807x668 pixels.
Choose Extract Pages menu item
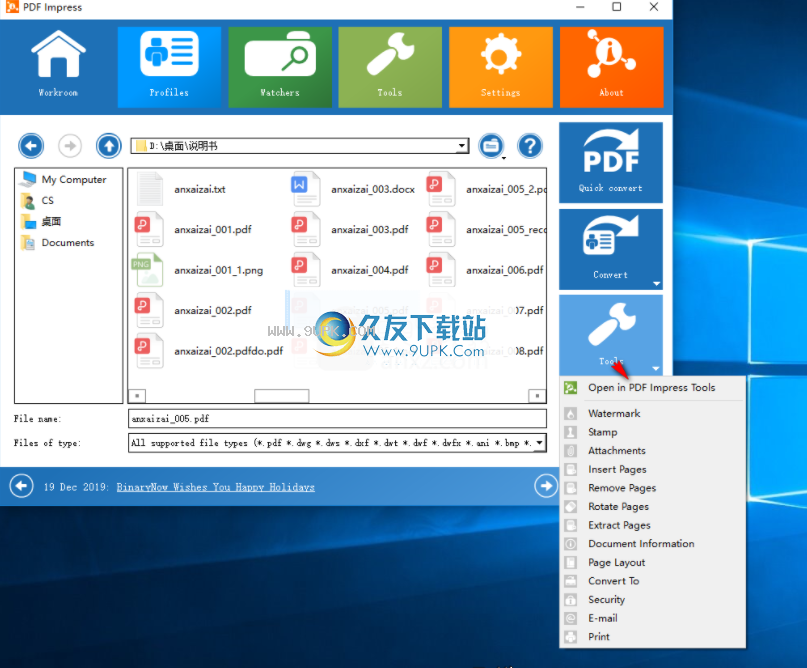click(x=652, y=525)
